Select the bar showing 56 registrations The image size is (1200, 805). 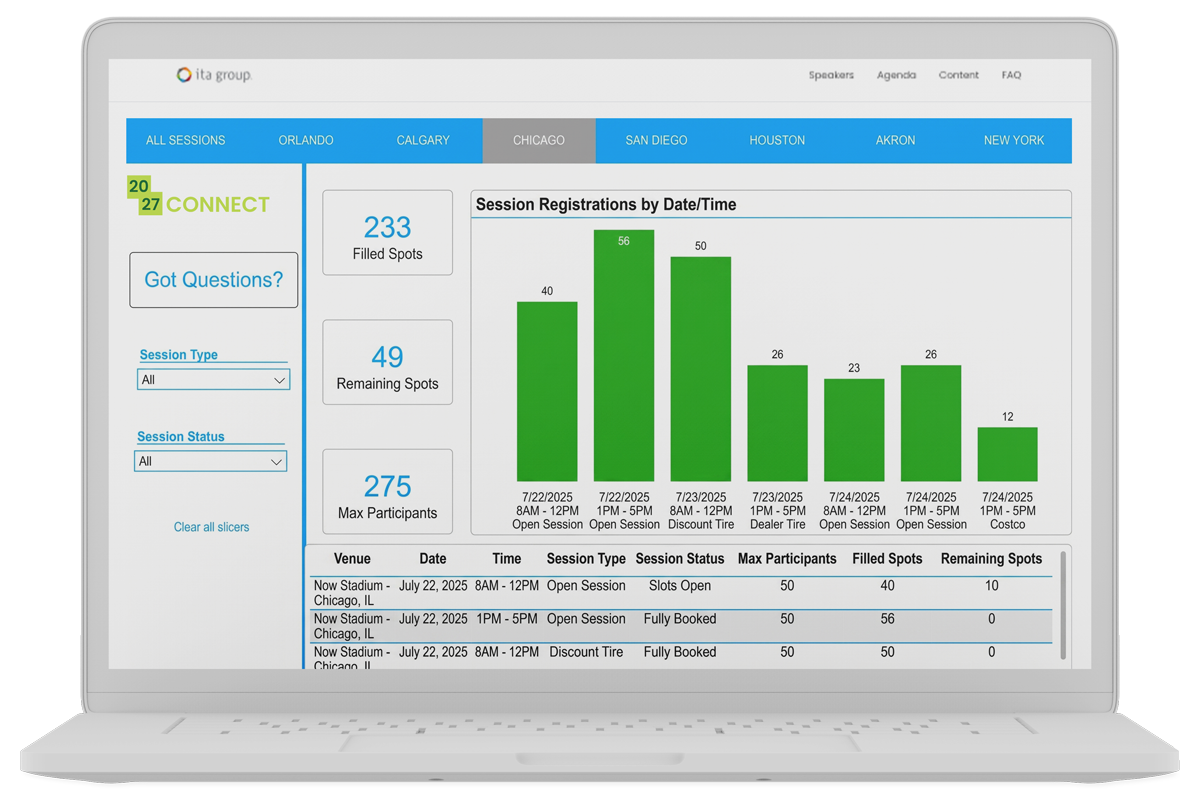[x=624, y=356]
